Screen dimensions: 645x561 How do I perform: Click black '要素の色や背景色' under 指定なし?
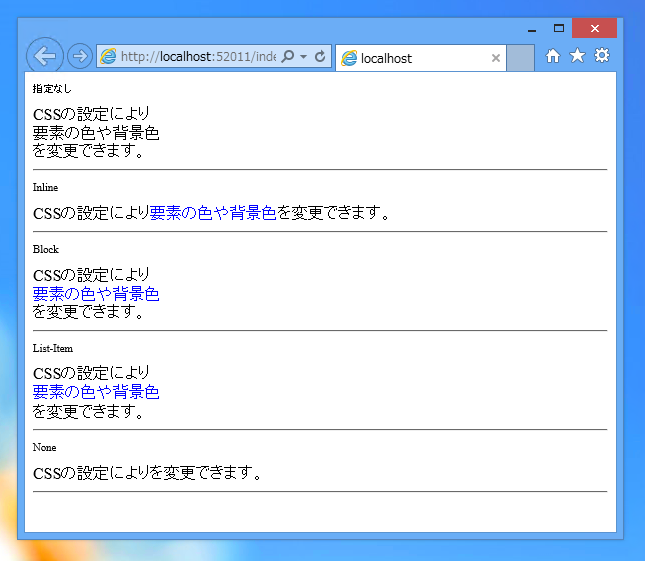[x=96, y=133]
